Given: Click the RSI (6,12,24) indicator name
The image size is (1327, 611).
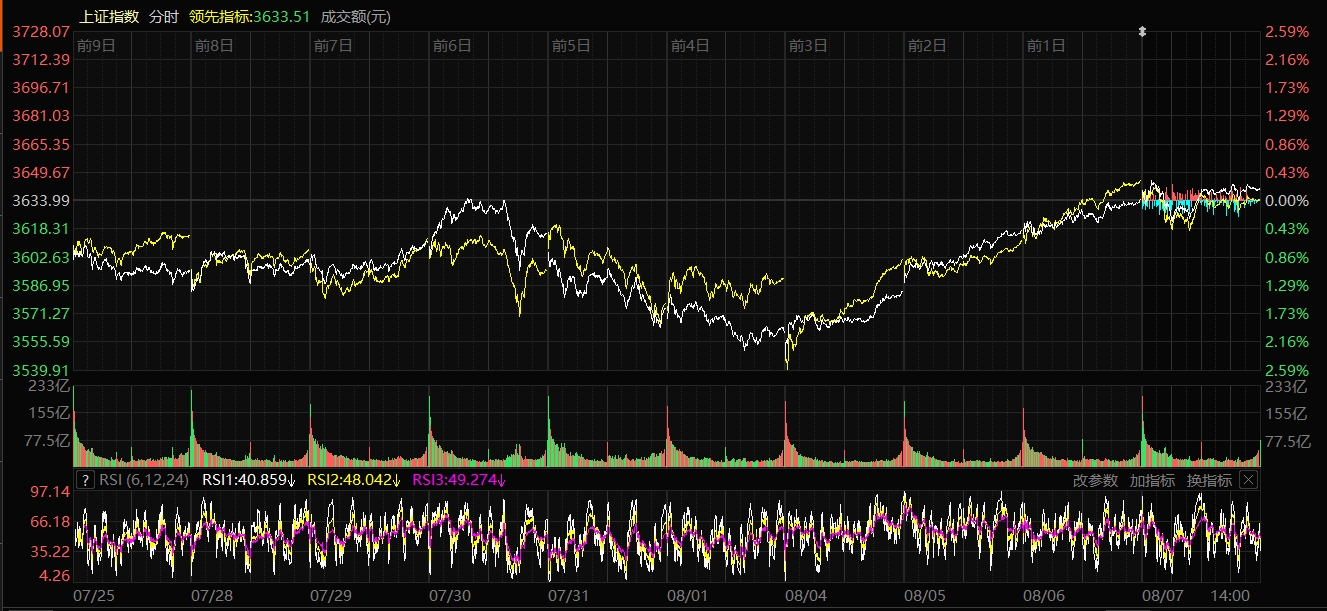Looking at the screenshot, I should pyautogui.click(x=145, y=480).
